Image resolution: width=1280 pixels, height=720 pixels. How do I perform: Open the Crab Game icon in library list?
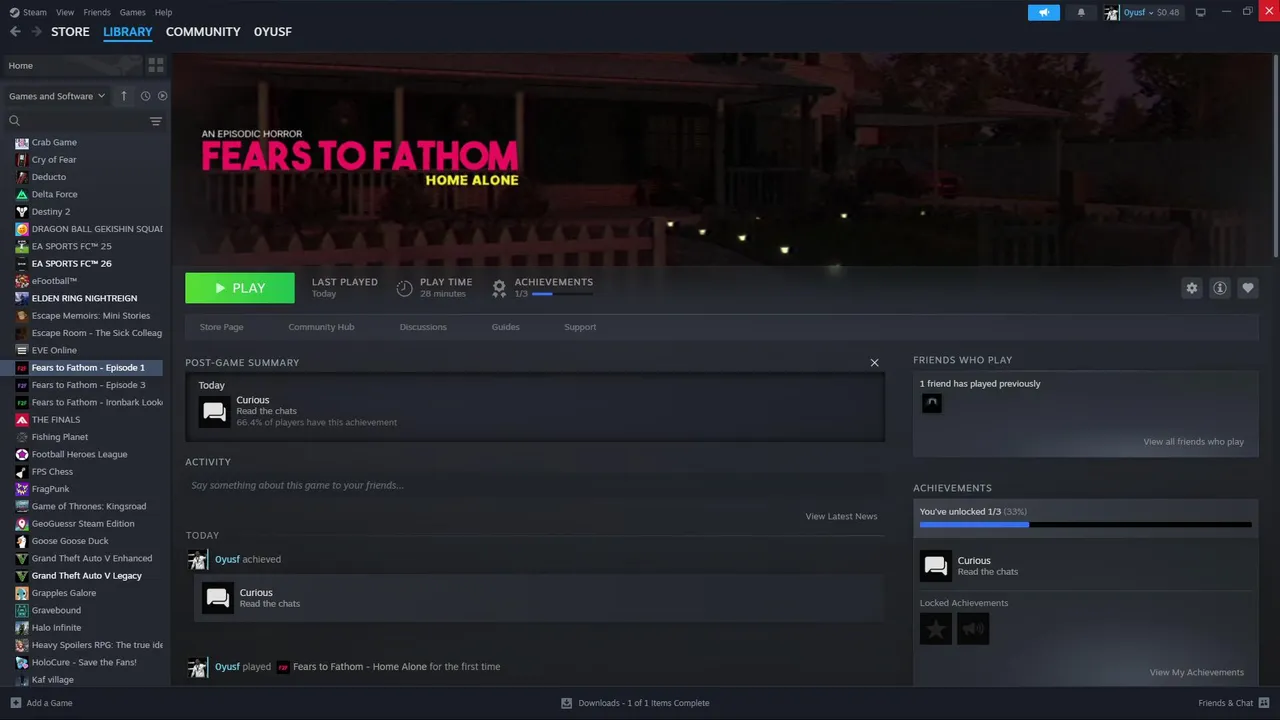[x=22, y=142]
